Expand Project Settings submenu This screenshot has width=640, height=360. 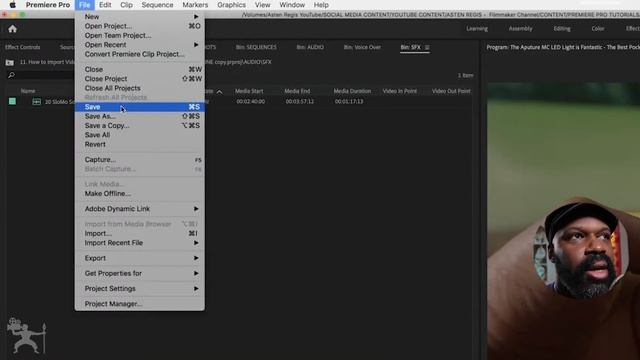pos(140,289)
